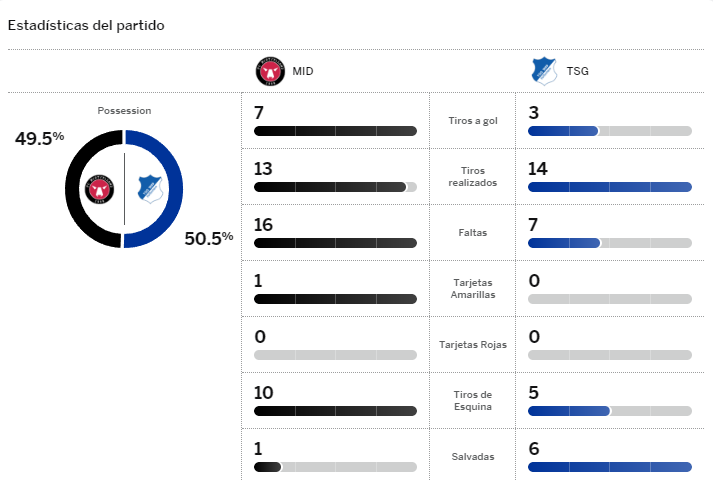The height and width of the screenshot is (480, 713).
Task: Click the Tarjetas Rojas stat label
Action: pyautogui.click(x=474, y=345)
